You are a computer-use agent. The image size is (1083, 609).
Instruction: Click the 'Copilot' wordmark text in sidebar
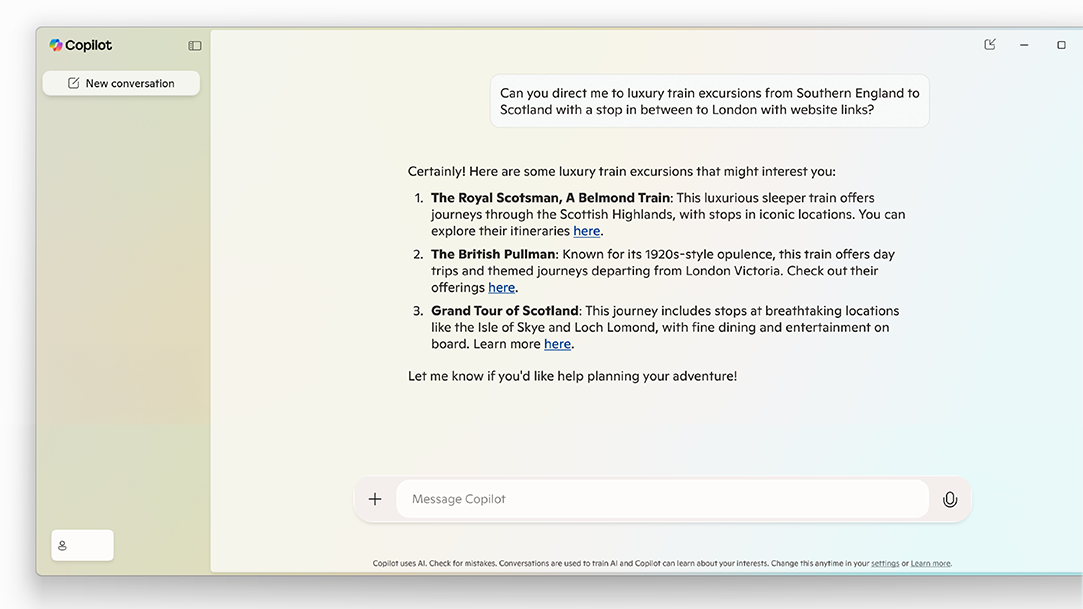click(x=89, y=45)
